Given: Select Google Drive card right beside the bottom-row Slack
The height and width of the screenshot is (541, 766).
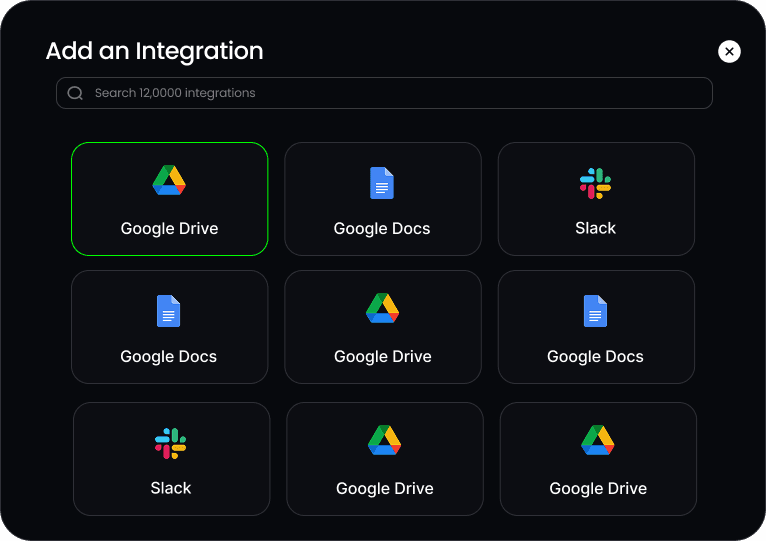Looking at the screenshot, I should pyautogui.click(x=385, y=459).
